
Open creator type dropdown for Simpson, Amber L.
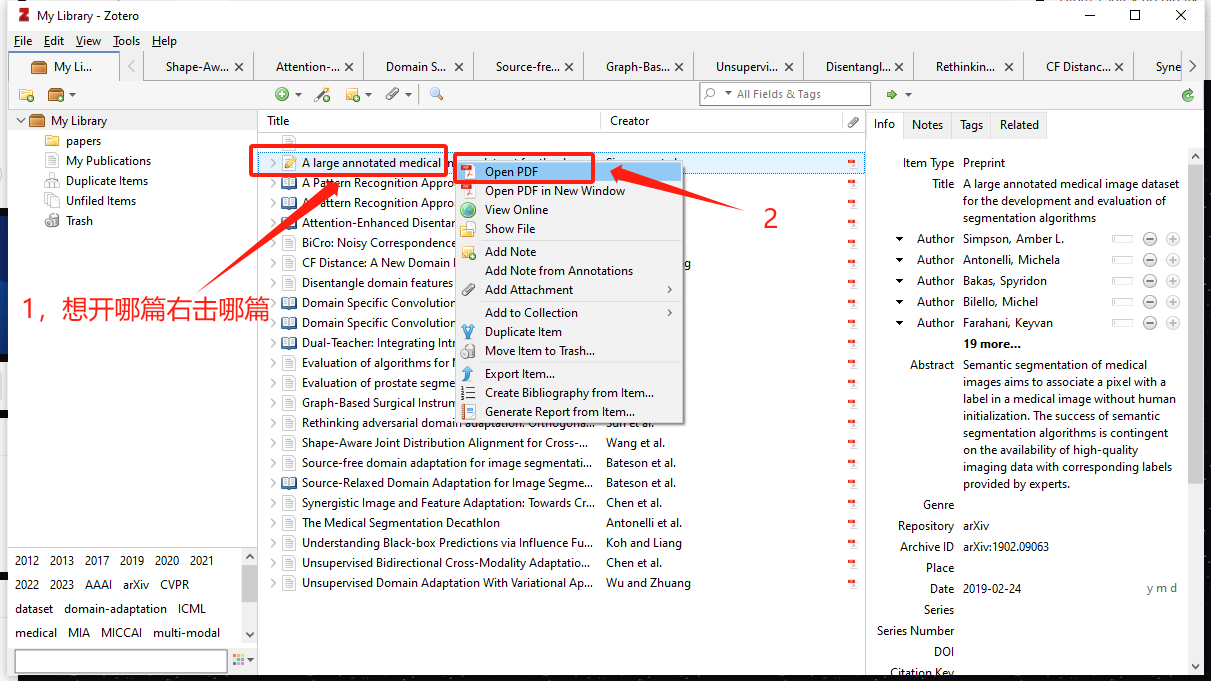point(900,239)
